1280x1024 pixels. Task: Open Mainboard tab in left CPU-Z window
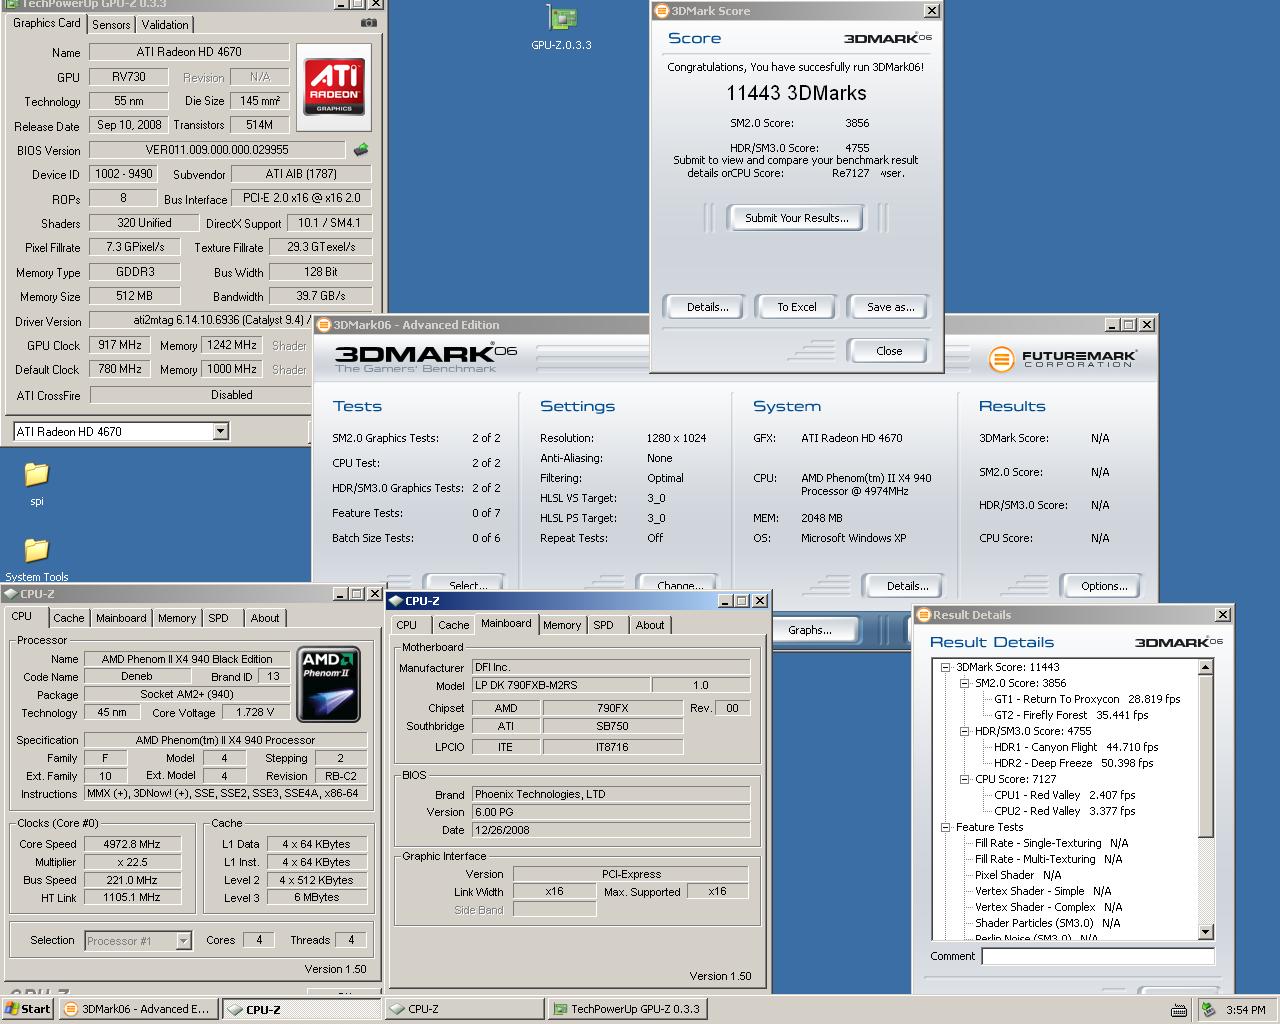point(121,618)
